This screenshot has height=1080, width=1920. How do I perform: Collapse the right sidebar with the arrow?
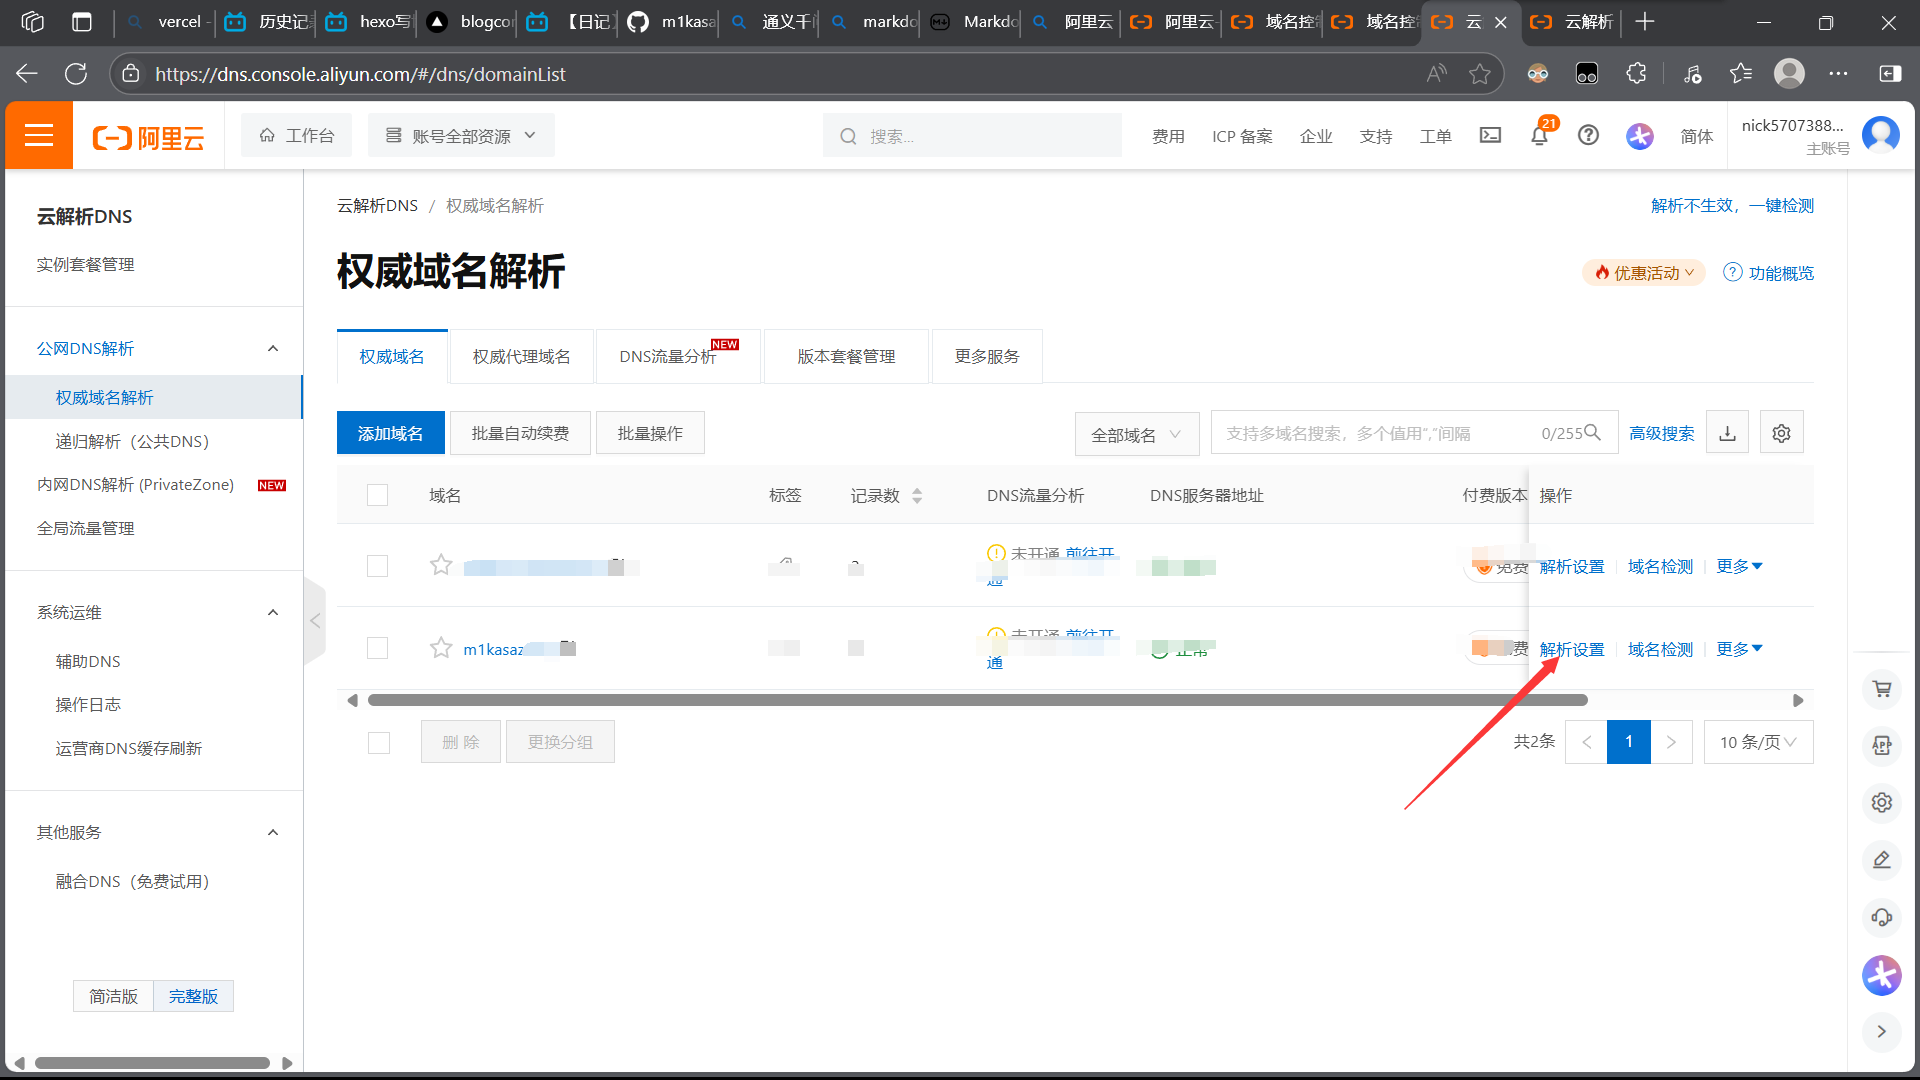[1882, 1031]
